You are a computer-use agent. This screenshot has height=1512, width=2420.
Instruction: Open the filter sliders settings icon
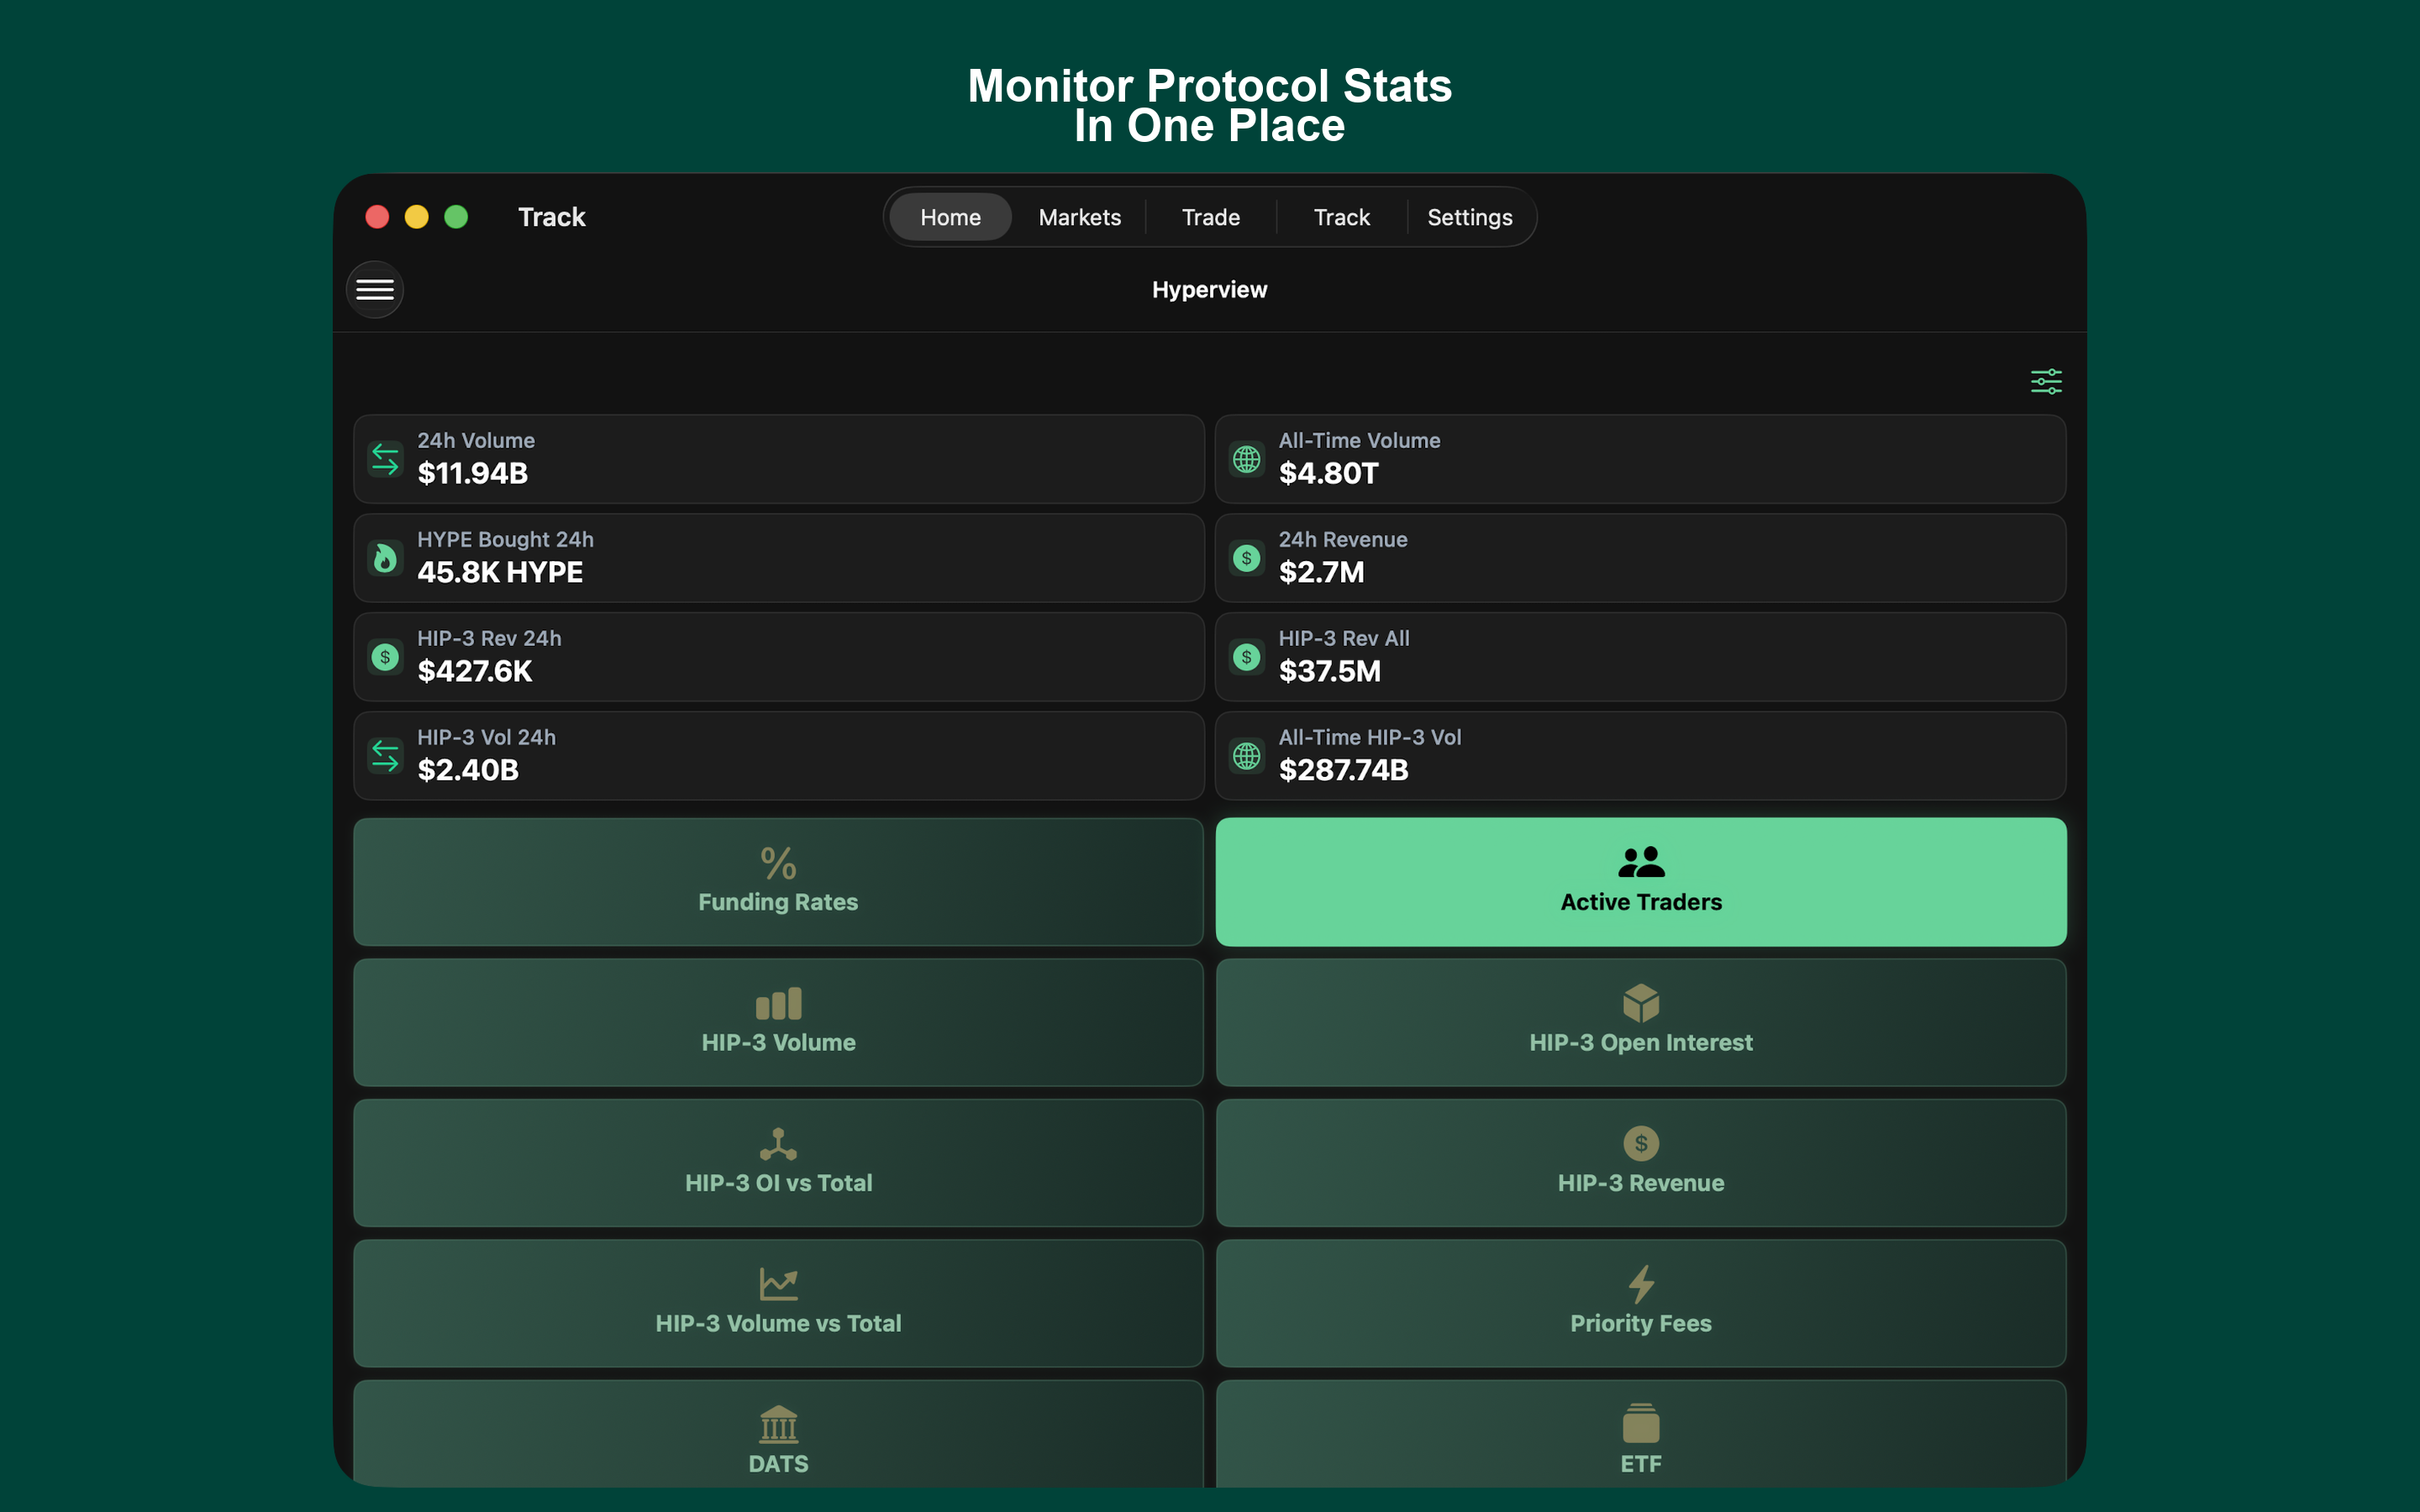pos(2046,381)
